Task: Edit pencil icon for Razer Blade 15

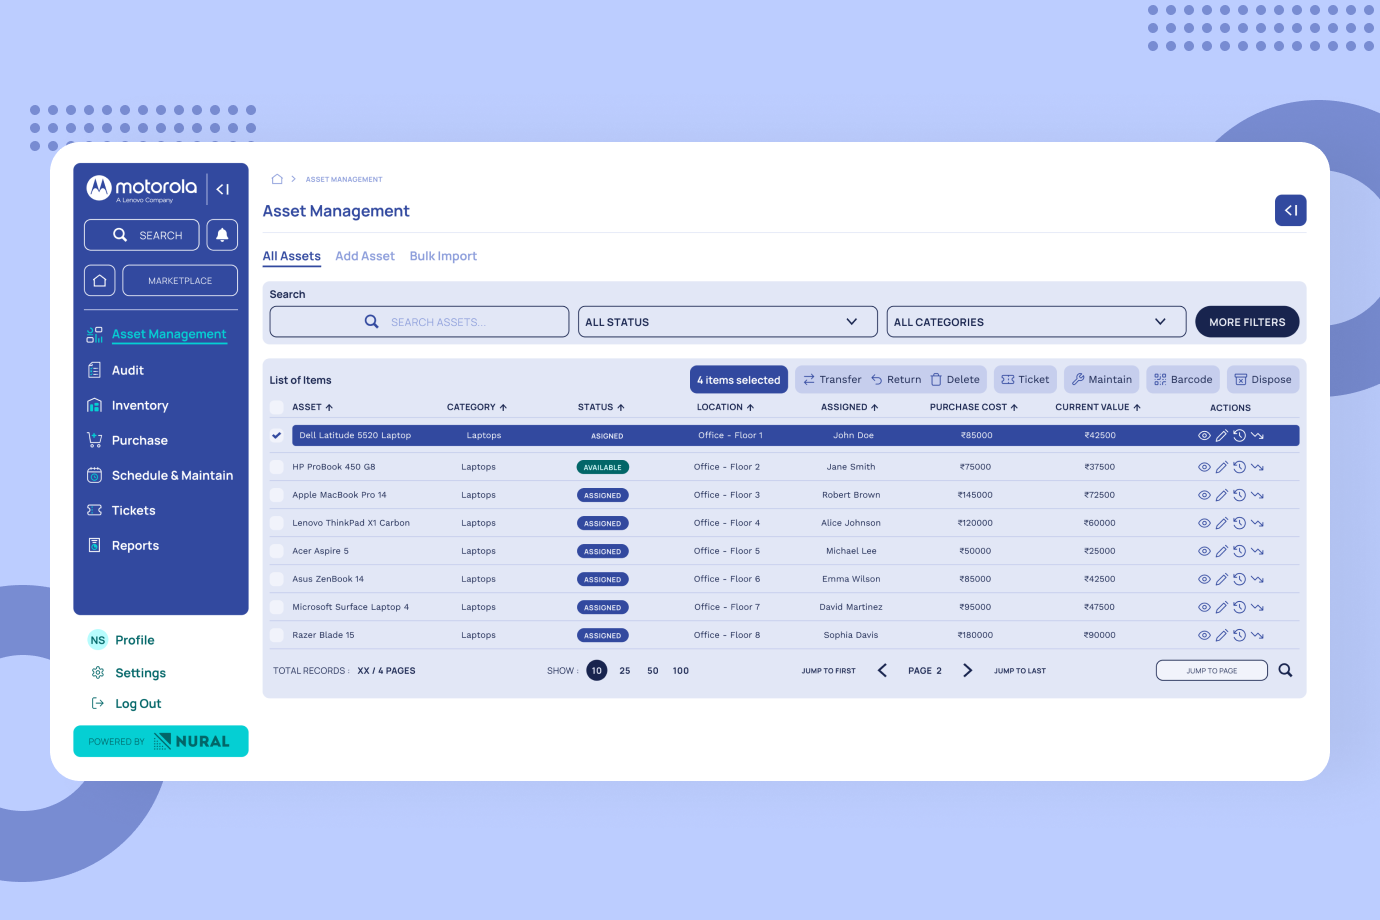Action: 1222,635
